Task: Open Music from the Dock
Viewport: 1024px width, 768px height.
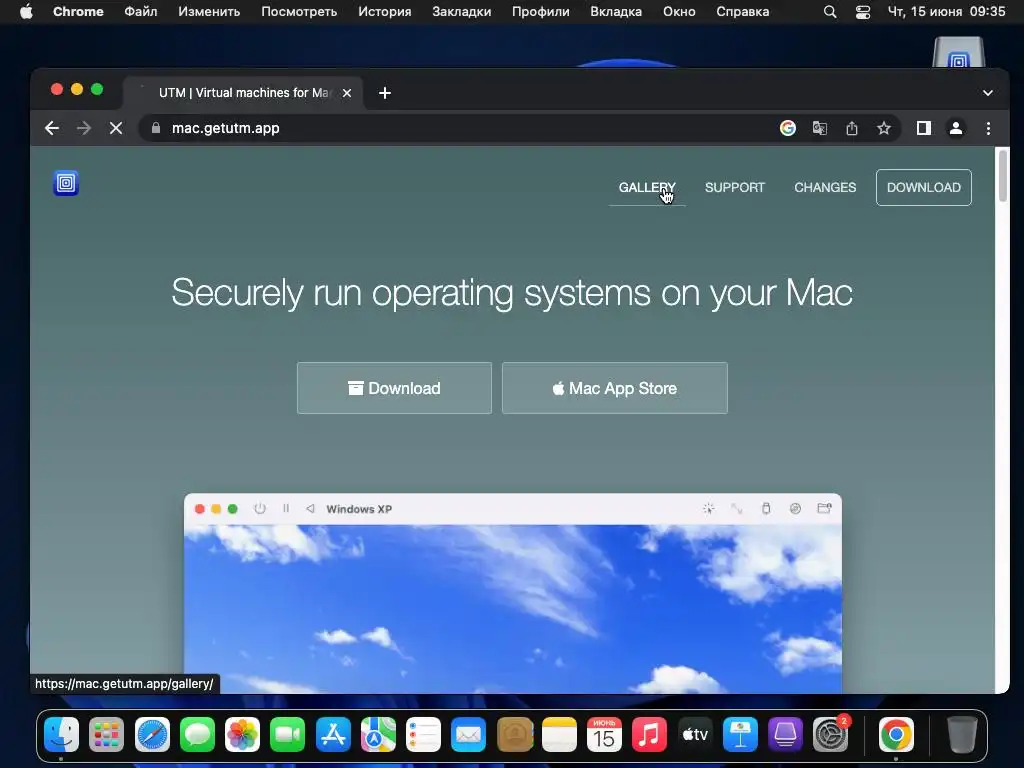Action: [x=649, y=735]
